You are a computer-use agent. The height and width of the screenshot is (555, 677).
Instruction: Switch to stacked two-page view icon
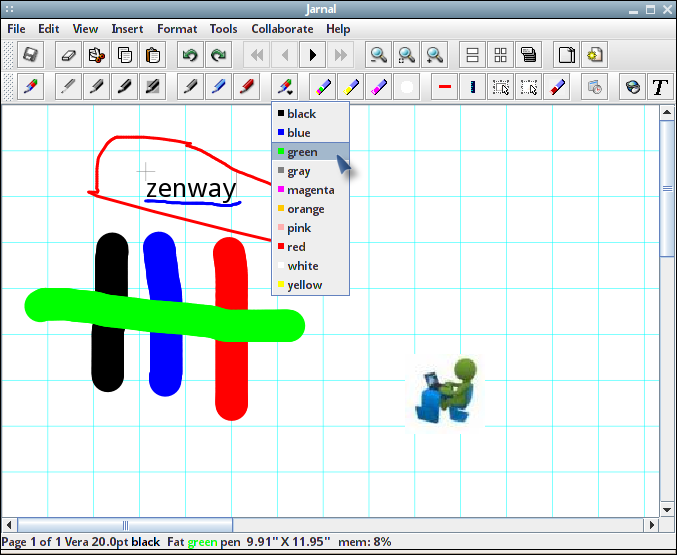pos(472,55)
